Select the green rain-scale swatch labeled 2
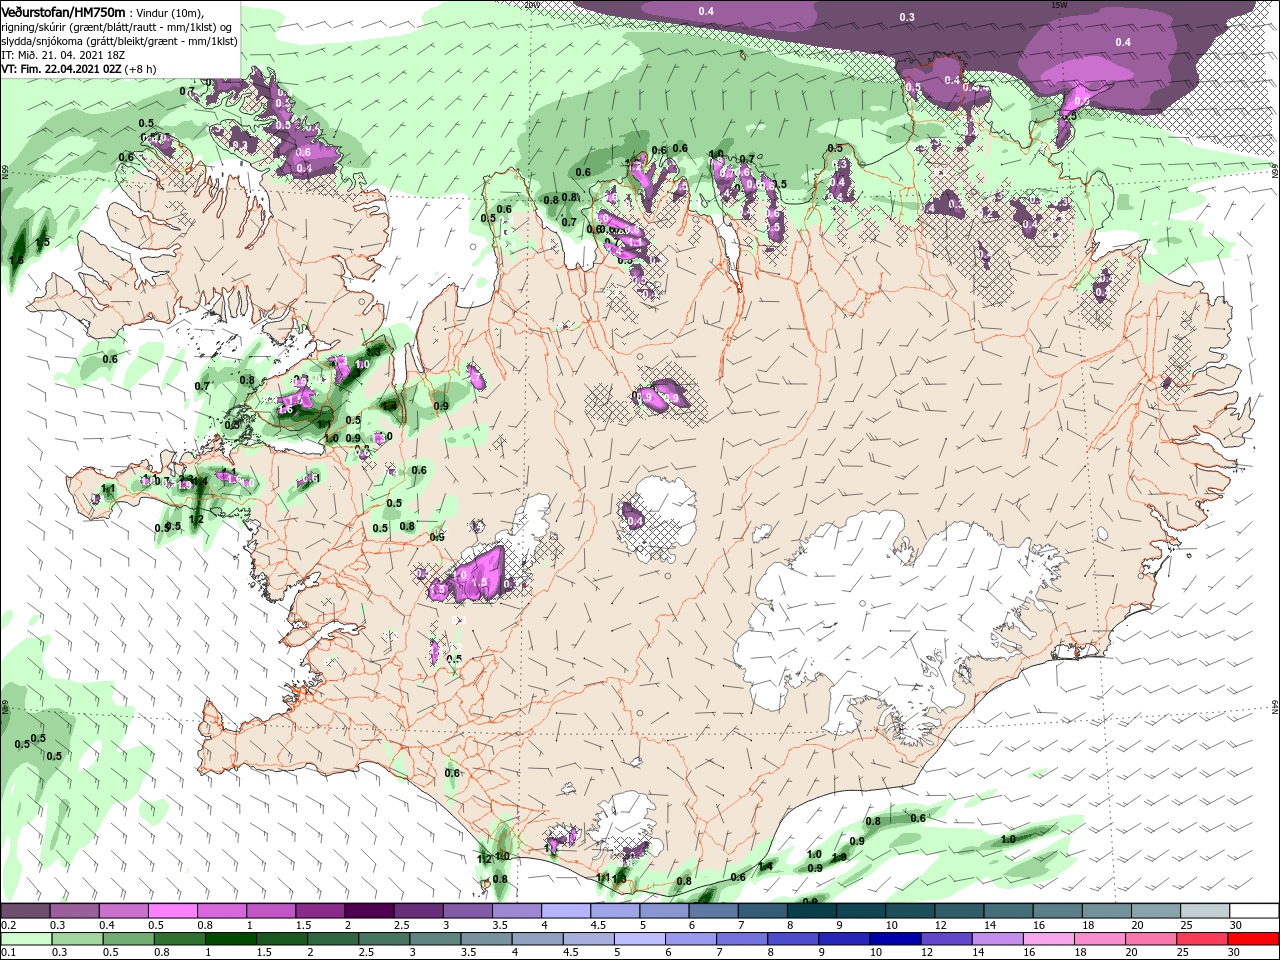1280x960 pixels. 332,939
